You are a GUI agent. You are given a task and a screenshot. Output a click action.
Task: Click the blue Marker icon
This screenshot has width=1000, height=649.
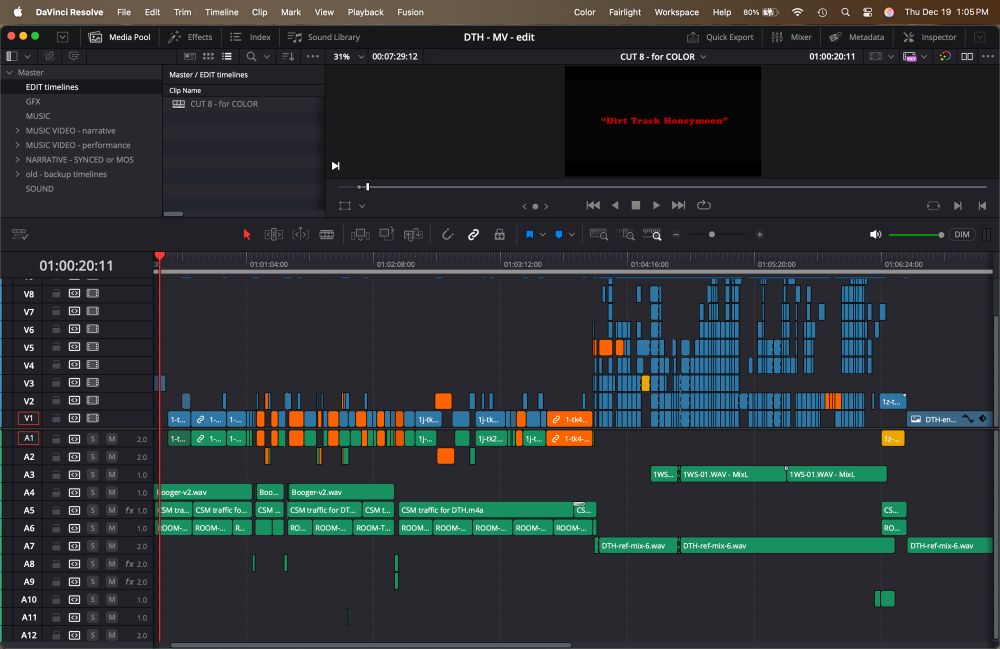(x=559, y=235)
